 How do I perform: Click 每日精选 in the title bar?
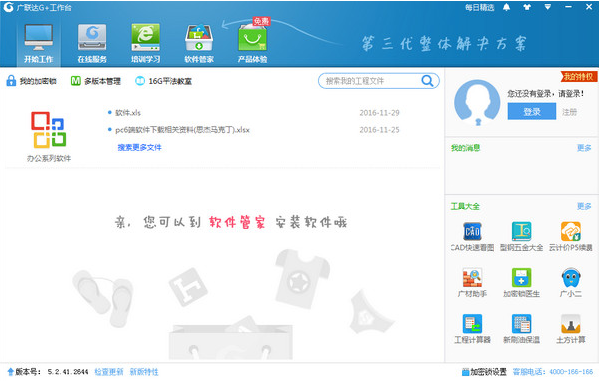point(479,7)
